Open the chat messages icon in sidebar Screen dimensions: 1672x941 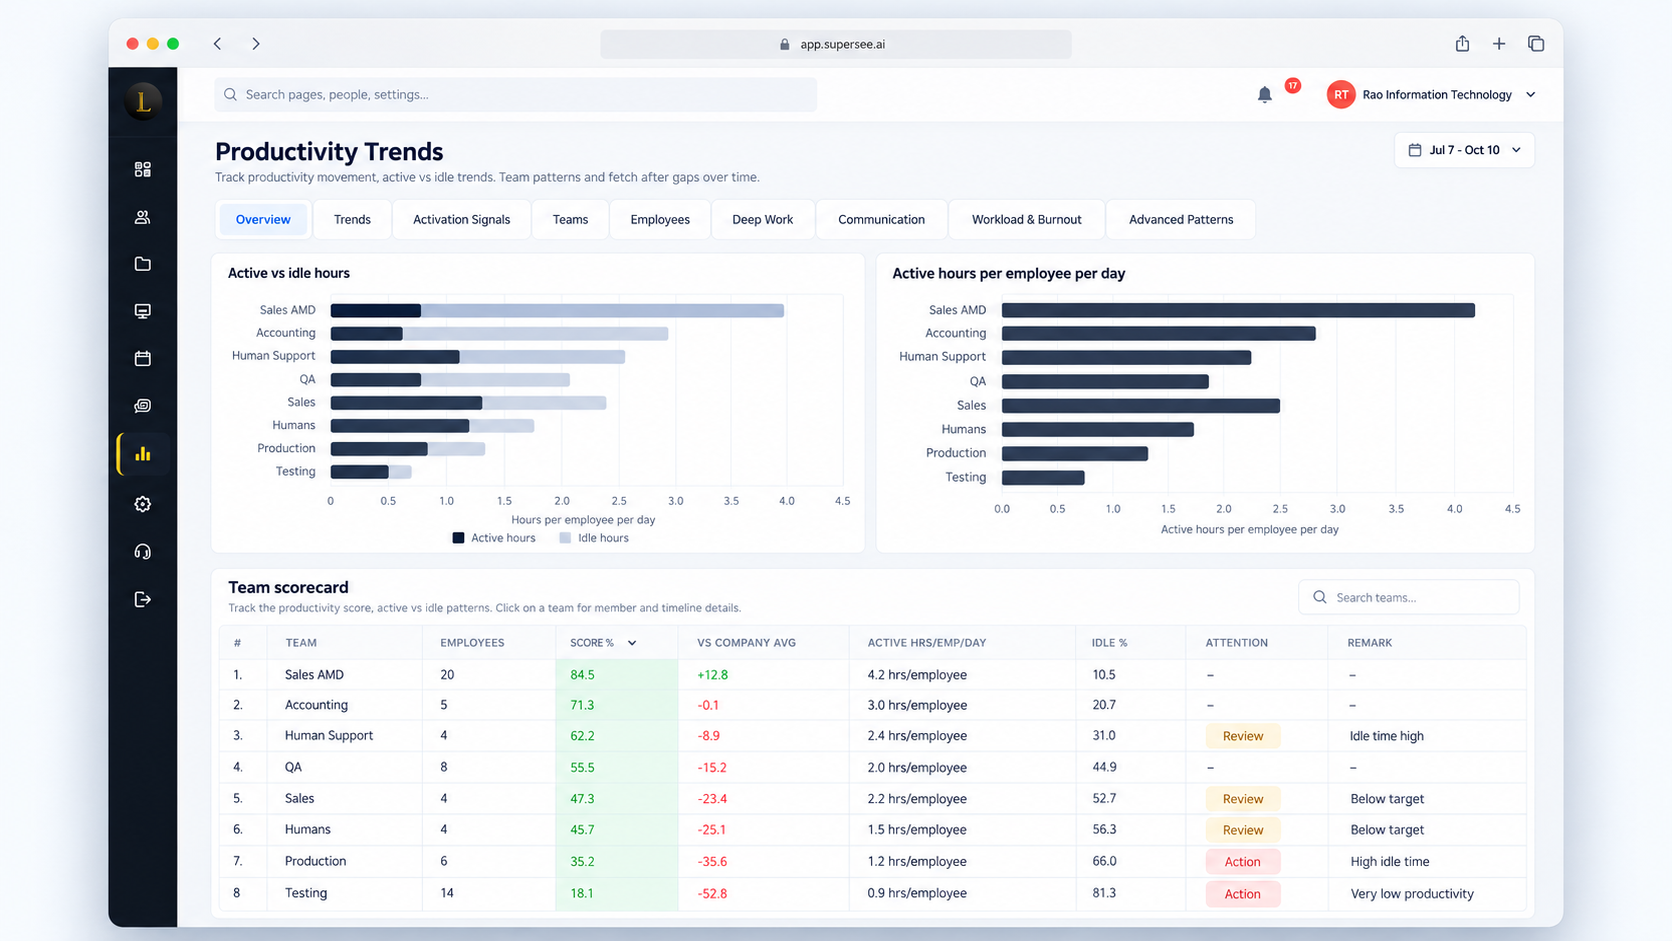[143, 406]
